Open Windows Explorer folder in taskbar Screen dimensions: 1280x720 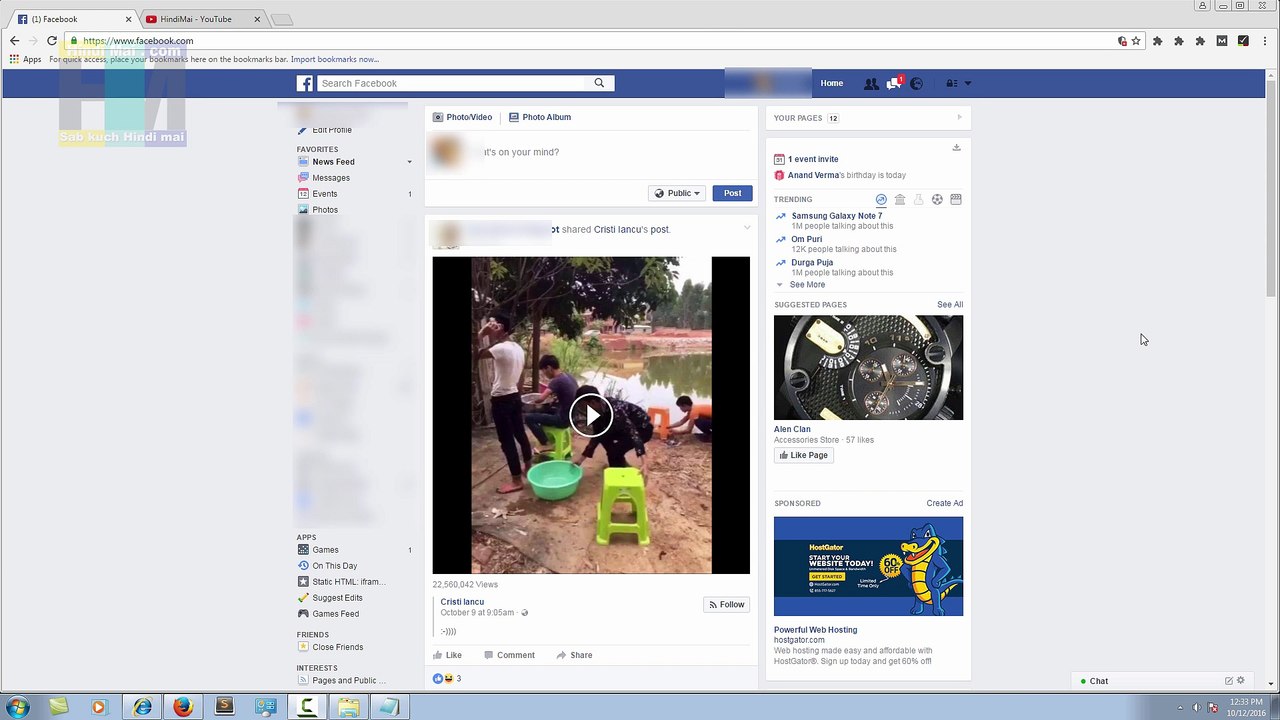point(348,707)
